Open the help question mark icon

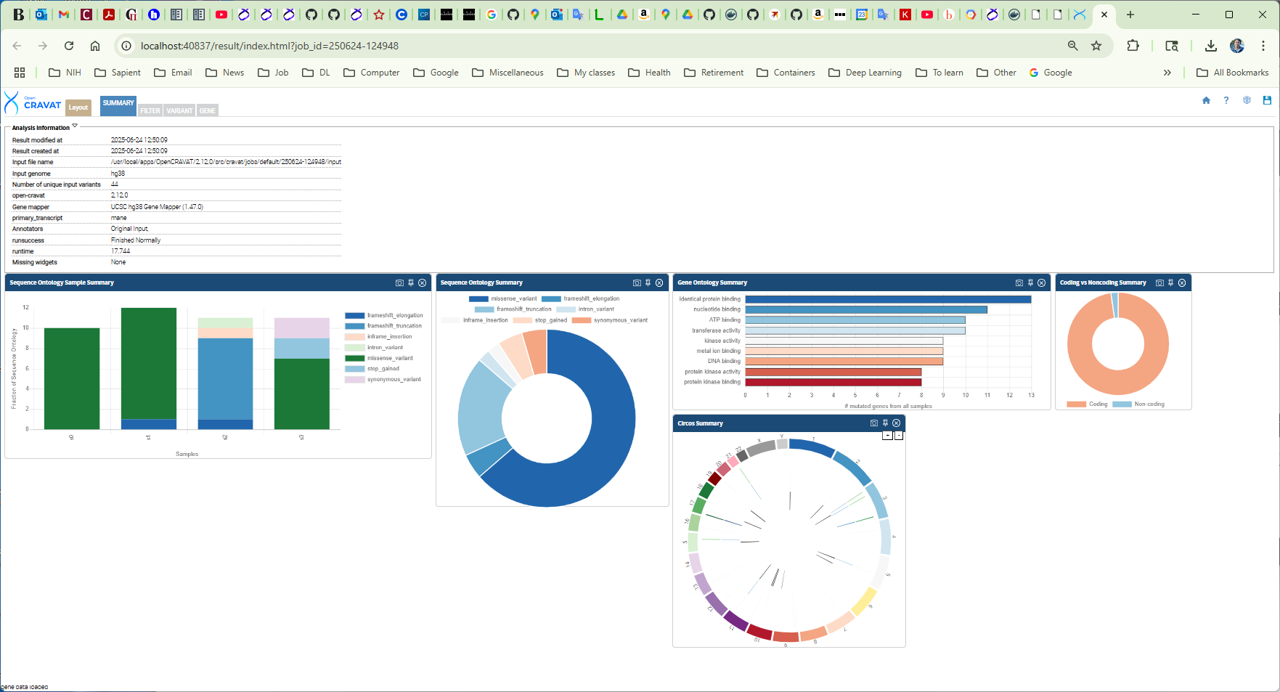coord(1226,100)
